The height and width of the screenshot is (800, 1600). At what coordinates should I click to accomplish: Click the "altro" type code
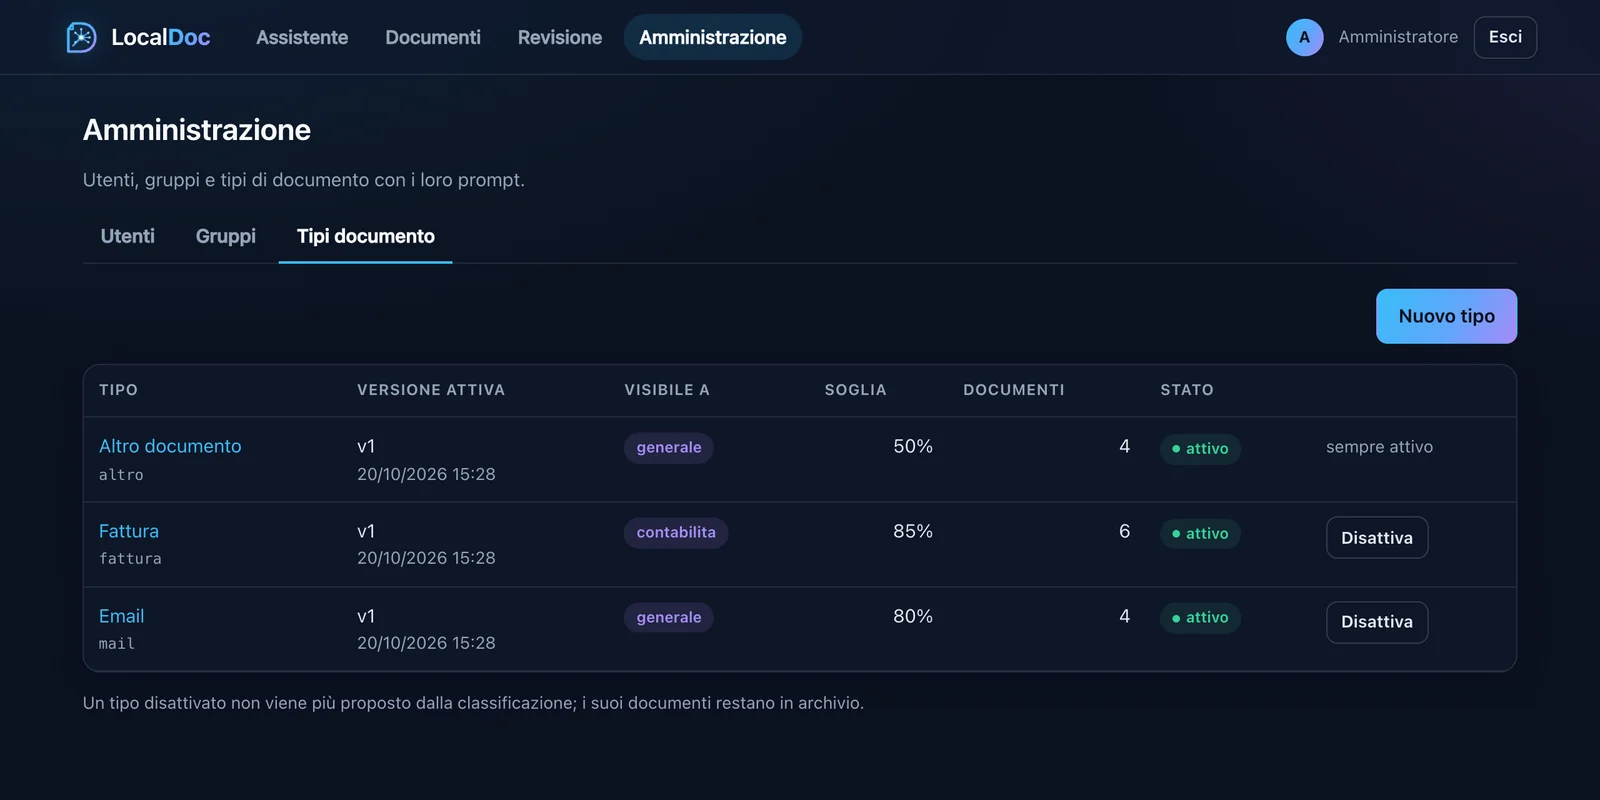click(121, 475)
